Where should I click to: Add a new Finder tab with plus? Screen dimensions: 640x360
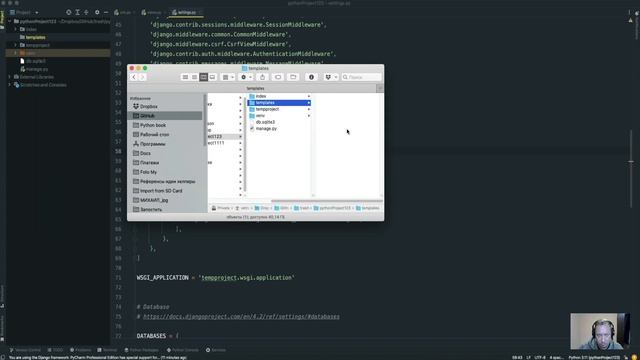pyautogui.click(x=380, y=88)
